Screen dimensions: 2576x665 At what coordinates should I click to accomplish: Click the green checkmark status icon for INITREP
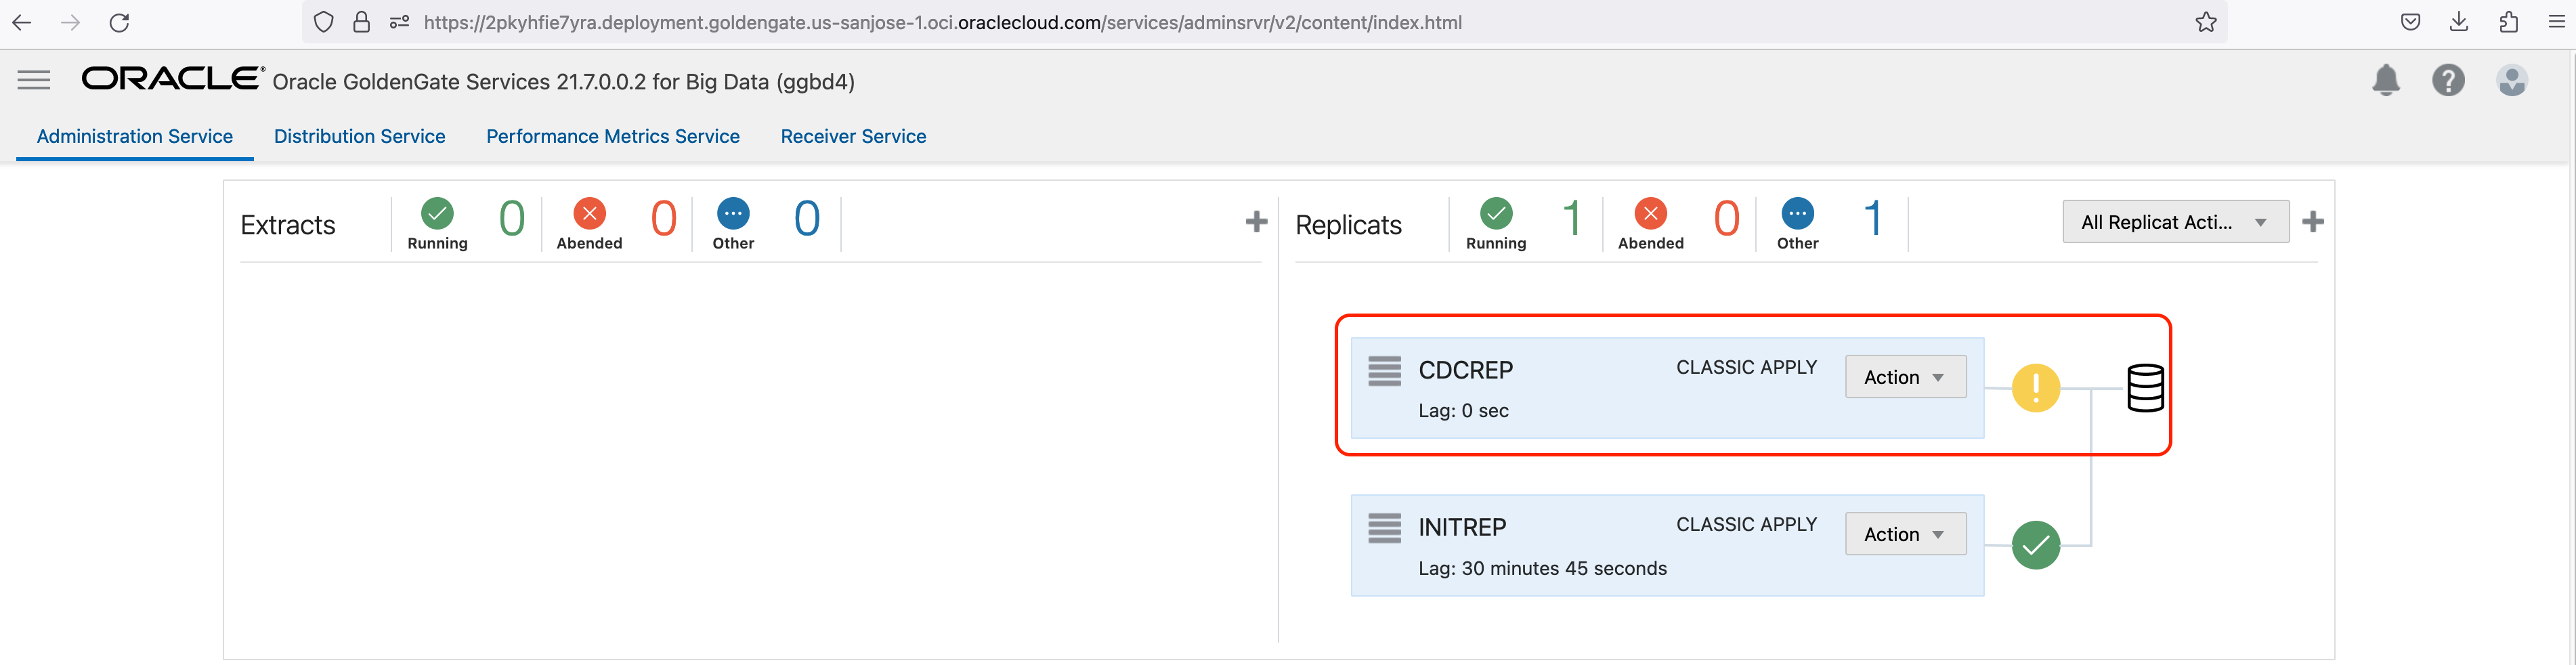2037,545
